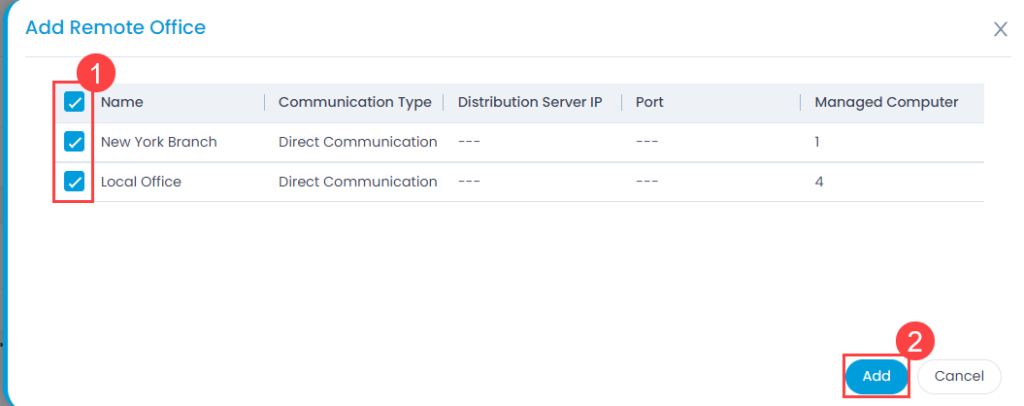Select the New York Branch name cell
1024x406 pixels.
point(159,142)
